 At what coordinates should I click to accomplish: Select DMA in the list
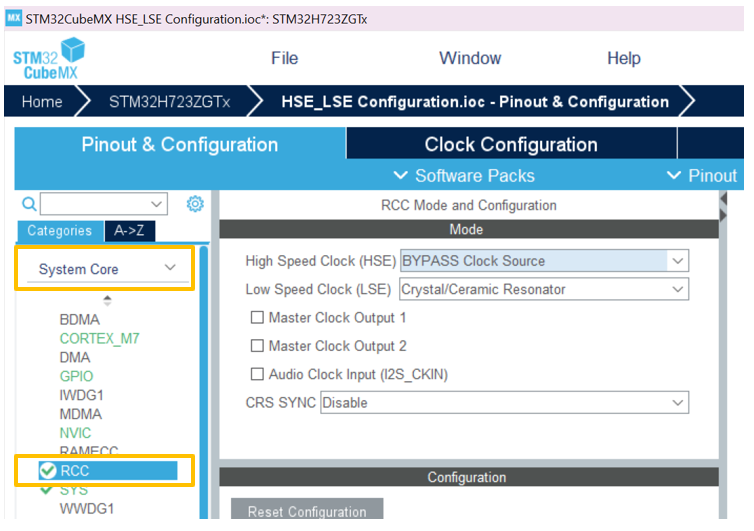click(75, 357)
